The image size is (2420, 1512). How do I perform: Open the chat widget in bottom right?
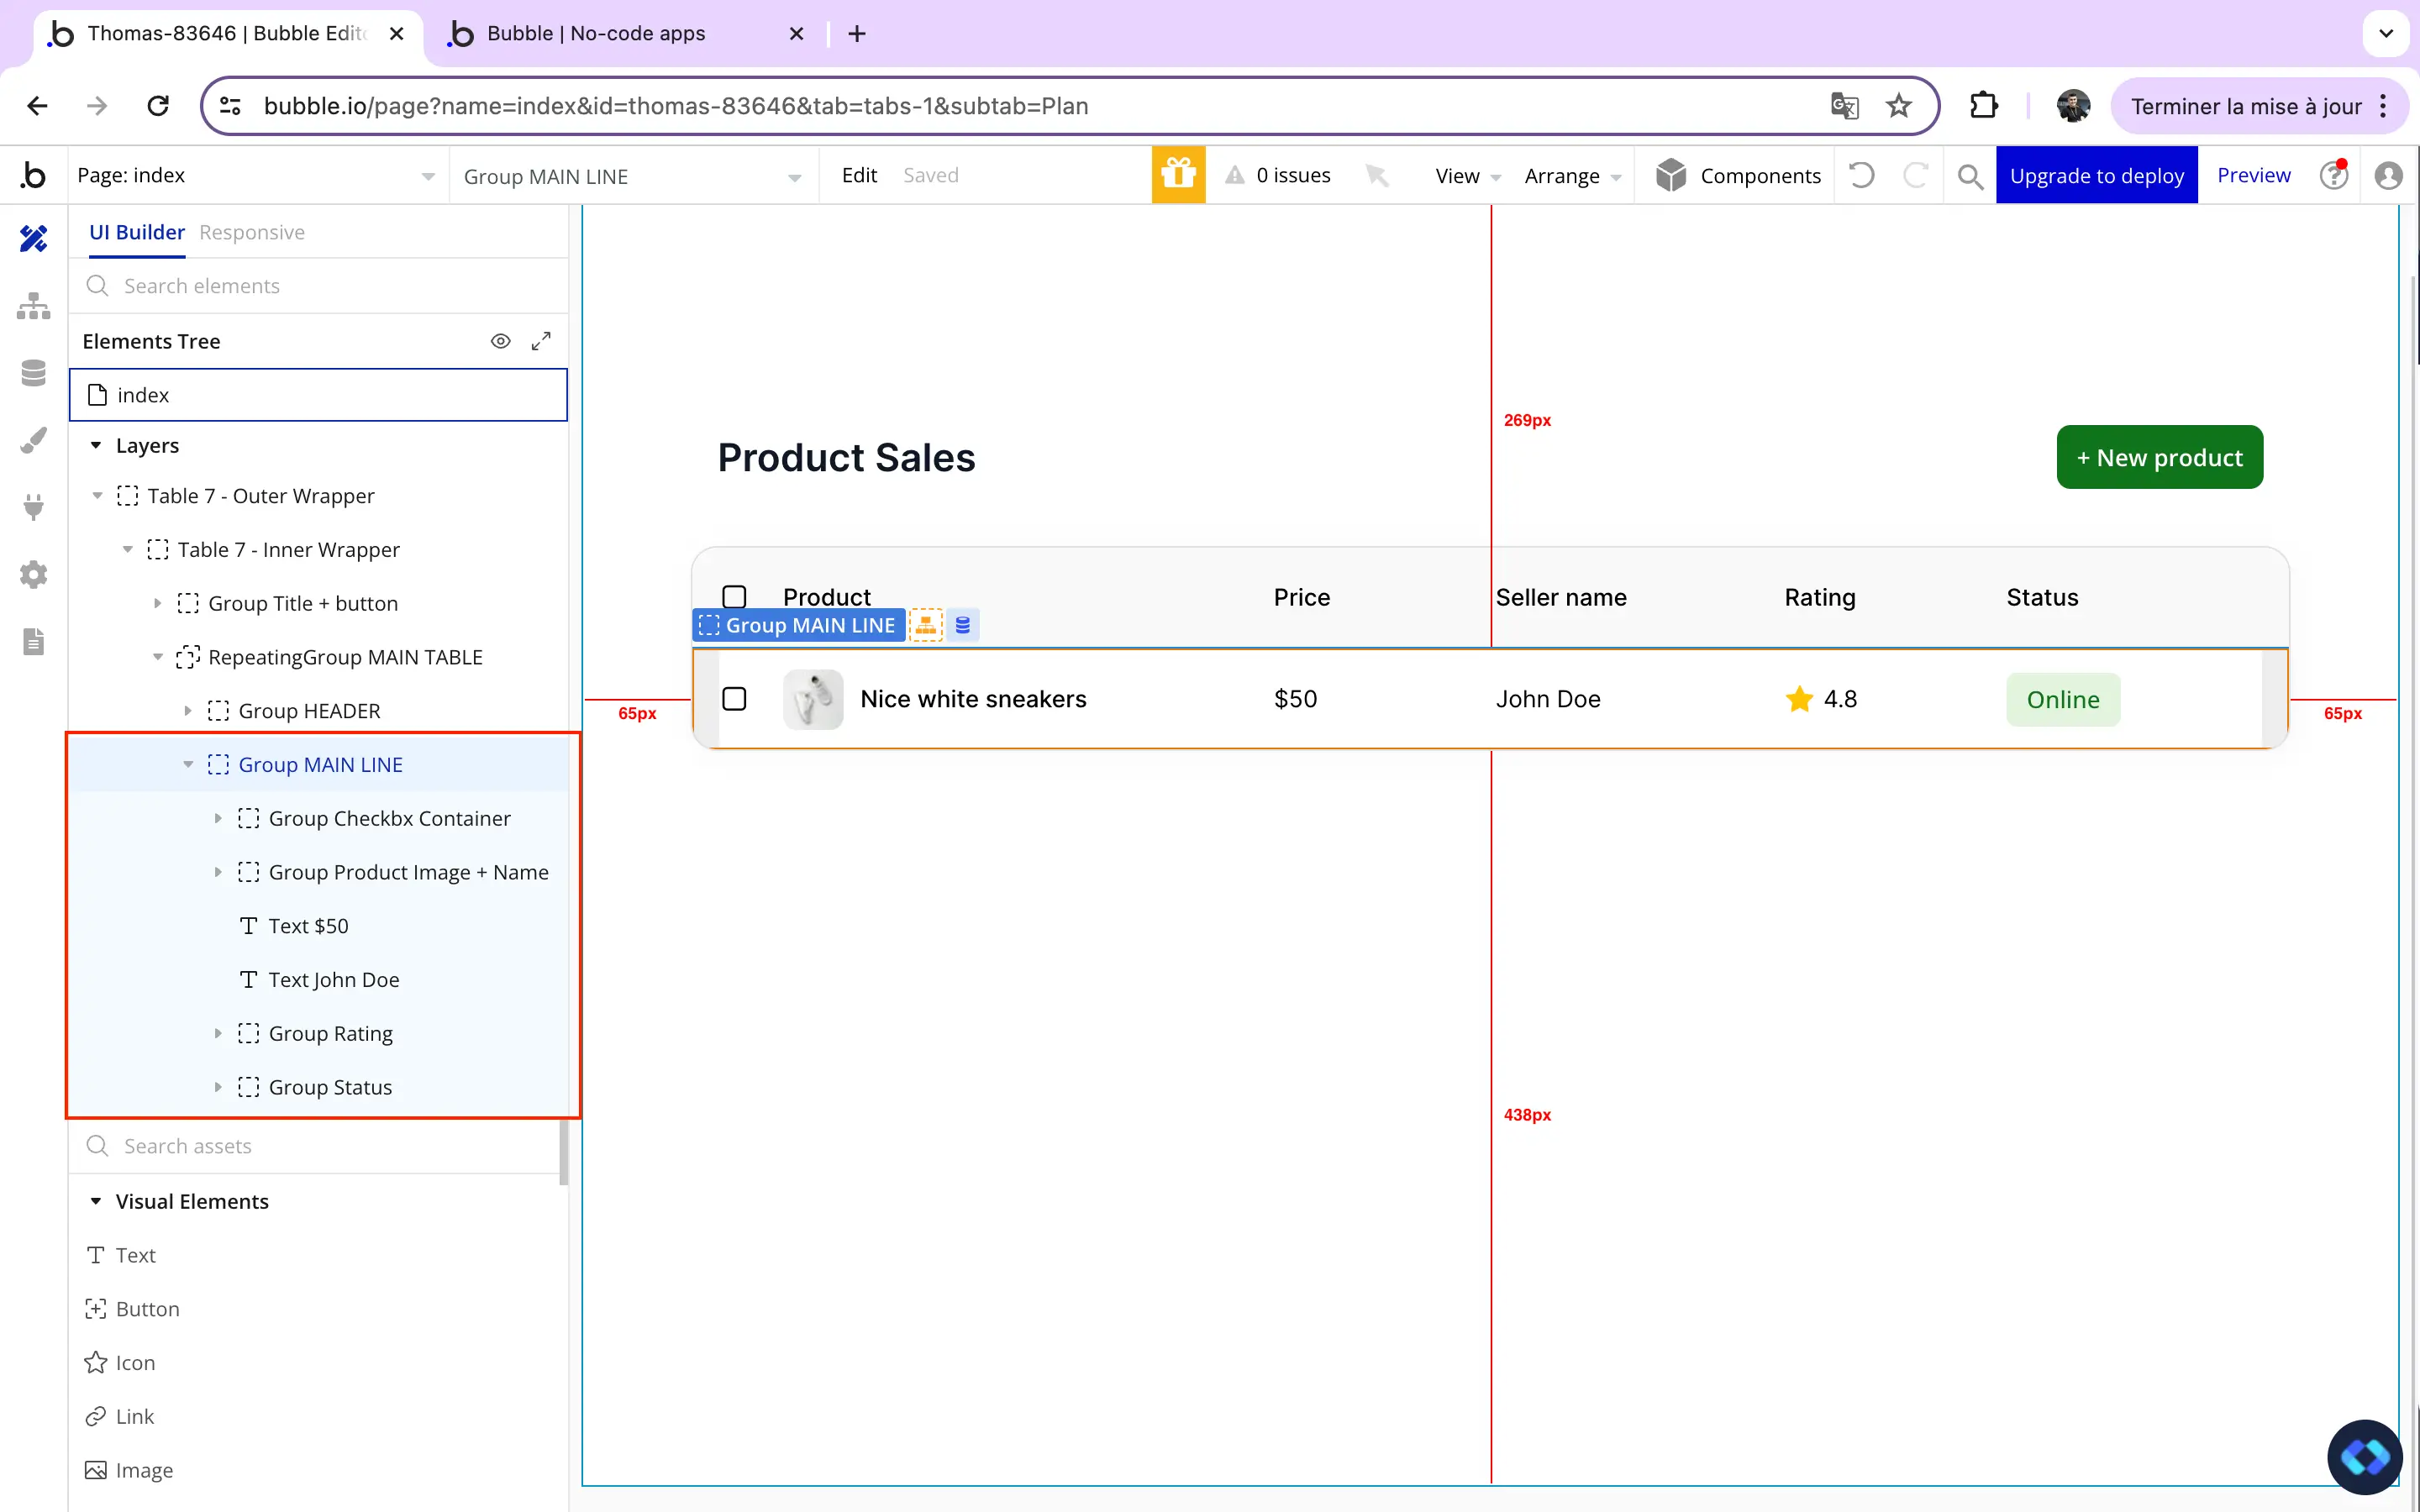(2364, 1456)
